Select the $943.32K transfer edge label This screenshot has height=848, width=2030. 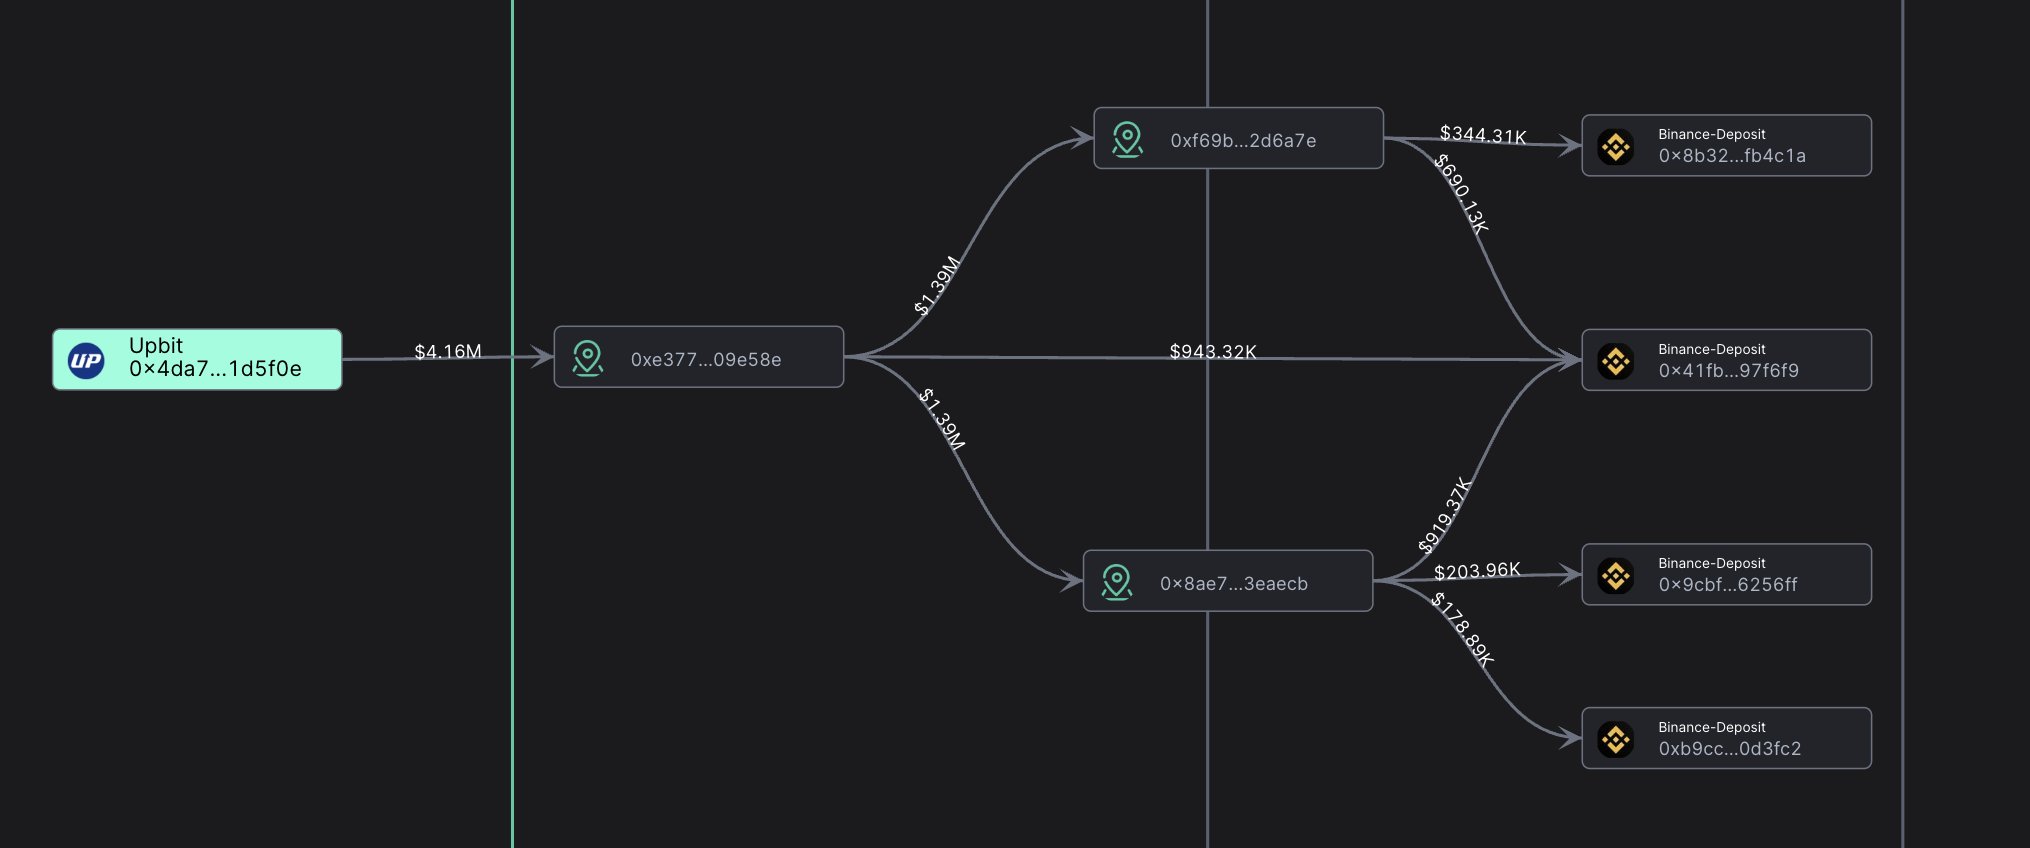(1213, 352)
